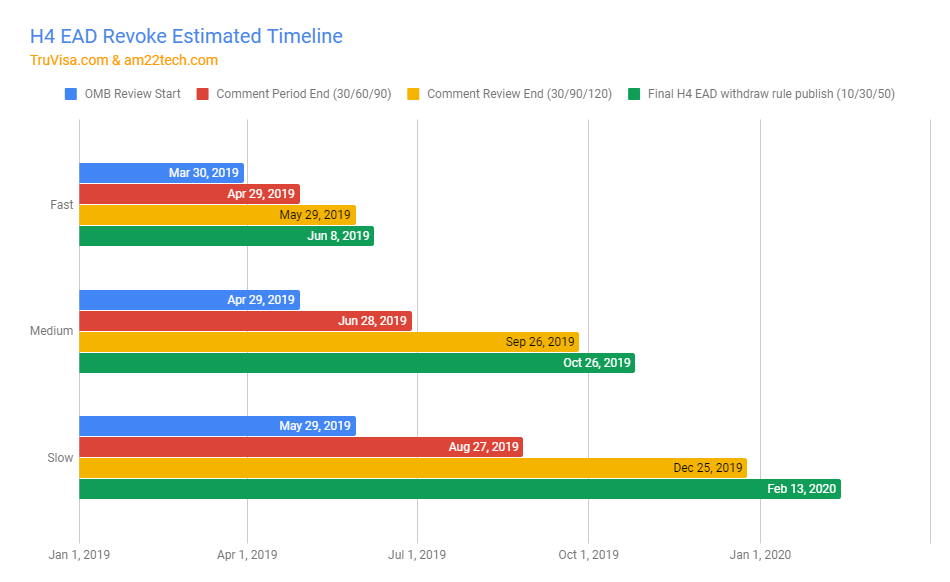Select the Fast green bar Jun 8, 2019

226,236
